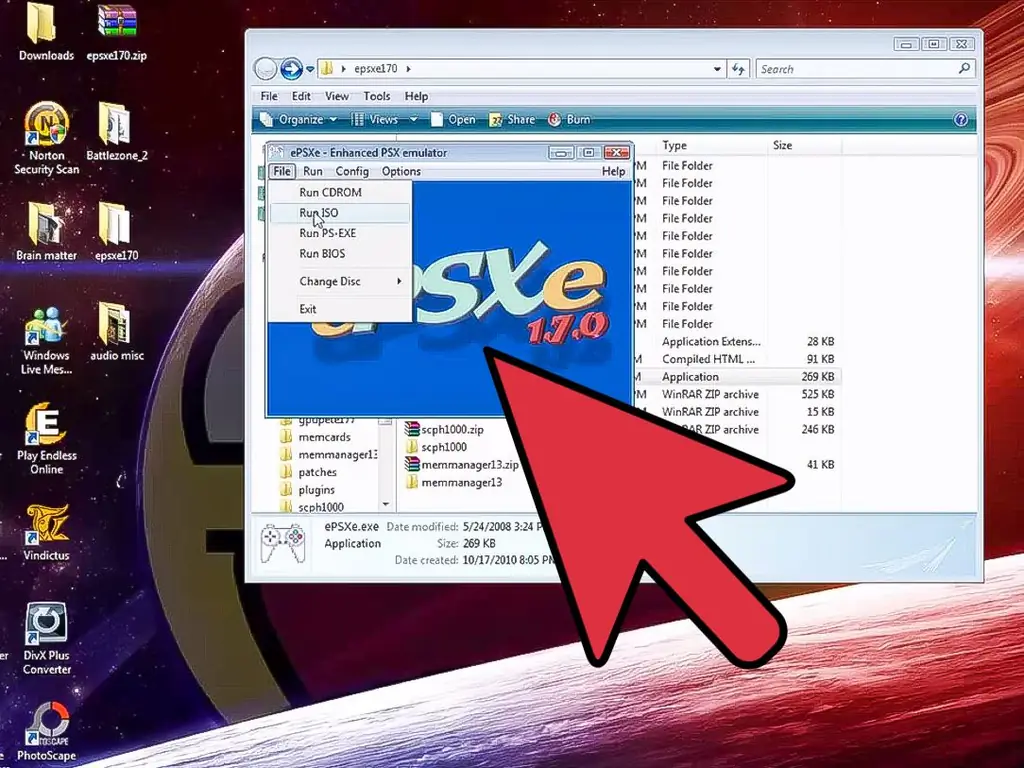Viewport: 1024px width, 768px height.
Task: Open the Battlezone_2 desktop folder
Action: click(117, 131)
